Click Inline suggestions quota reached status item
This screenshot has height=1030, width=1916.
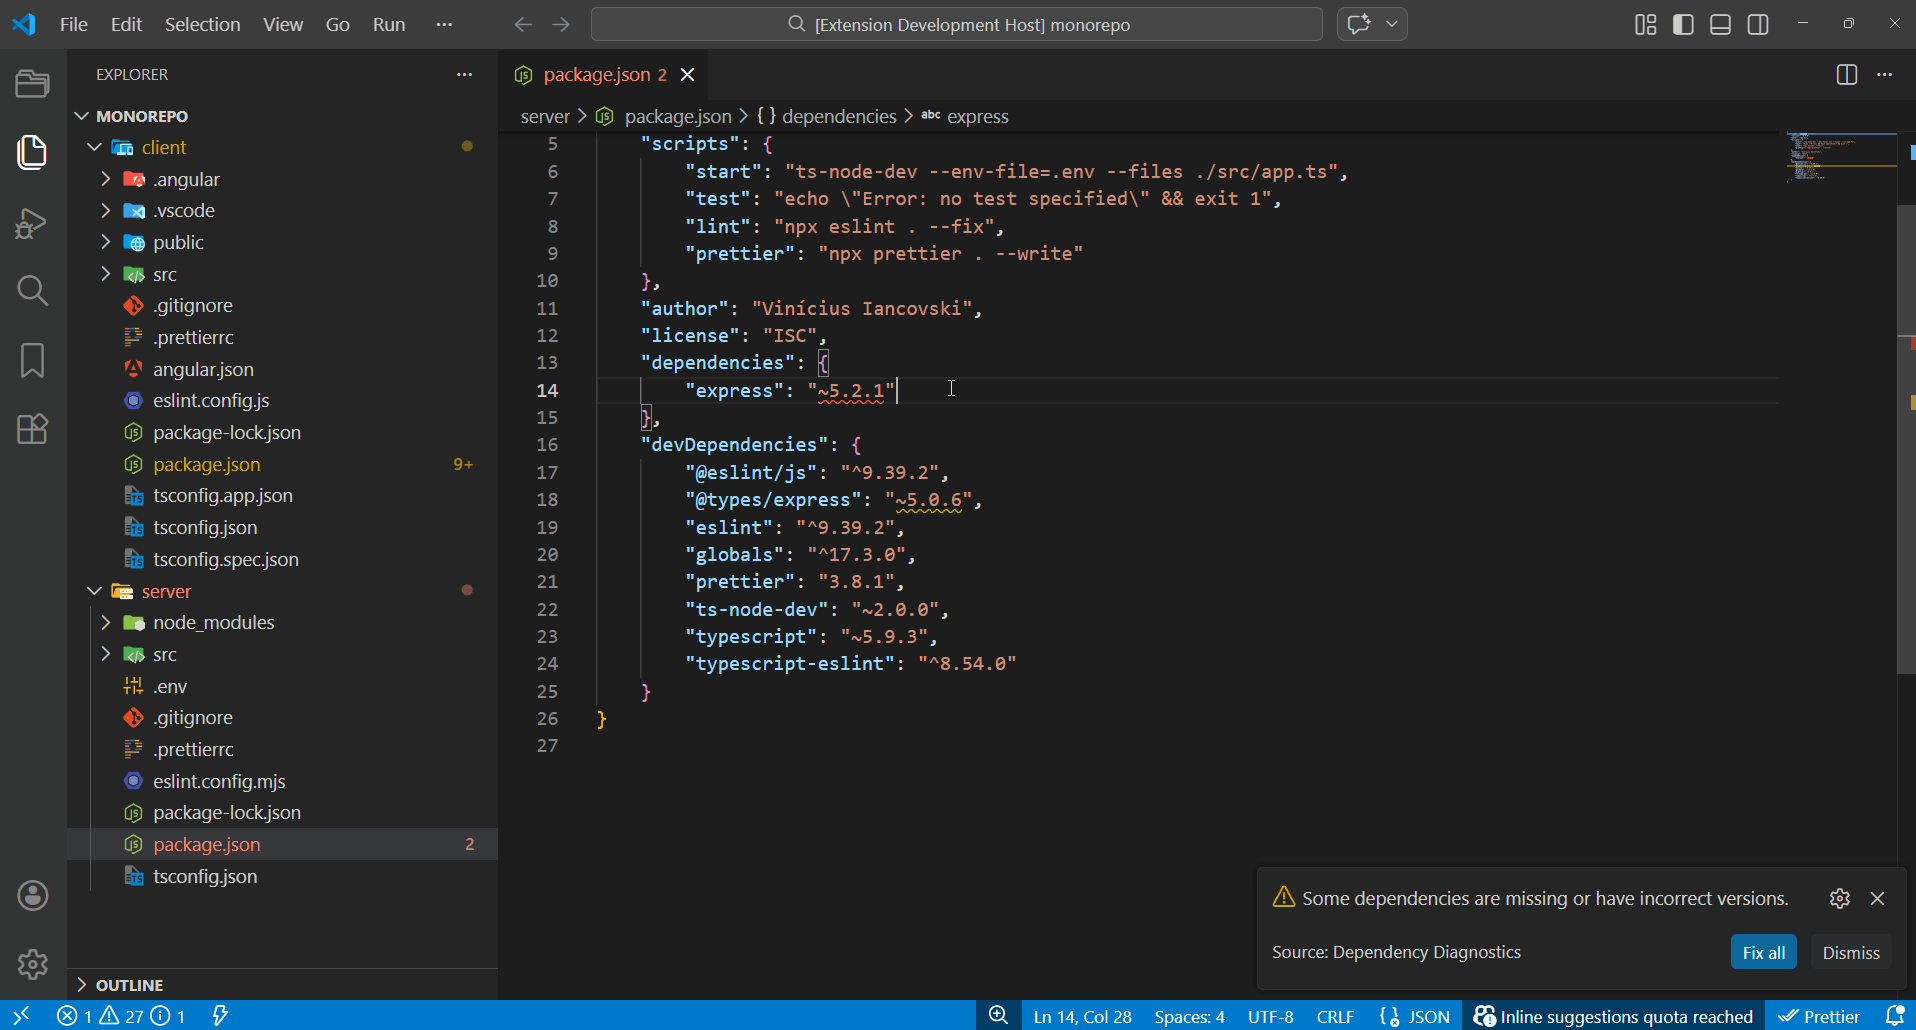click(1613, 1016)
